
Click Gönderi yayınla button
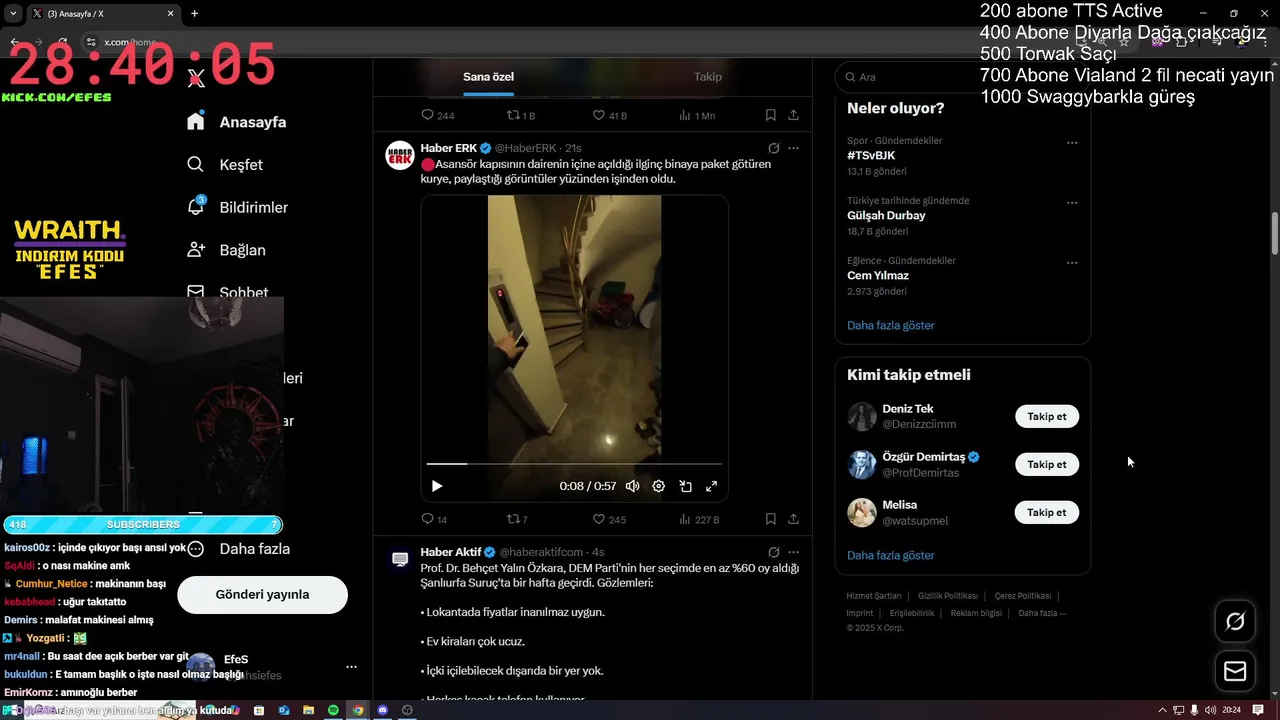point(262,594)
